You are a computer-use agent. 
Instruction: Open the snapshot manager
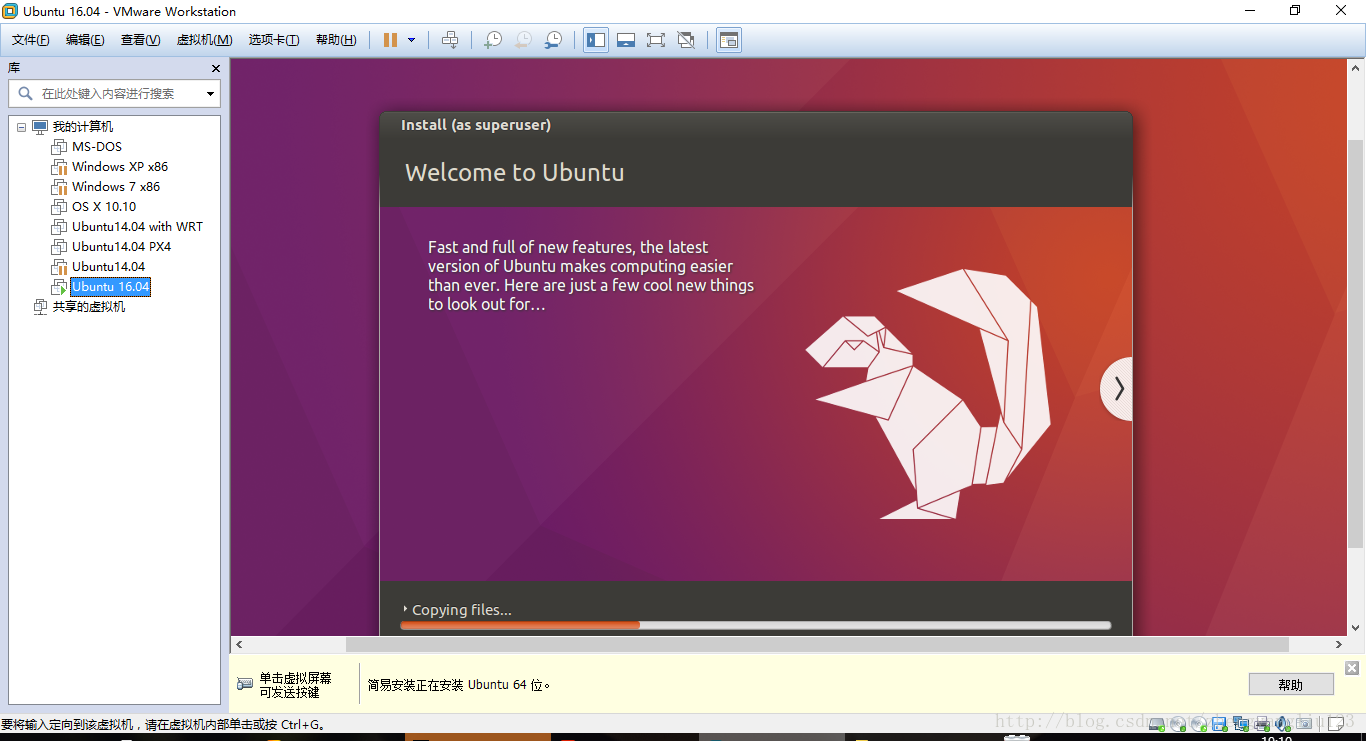(553, 40)
